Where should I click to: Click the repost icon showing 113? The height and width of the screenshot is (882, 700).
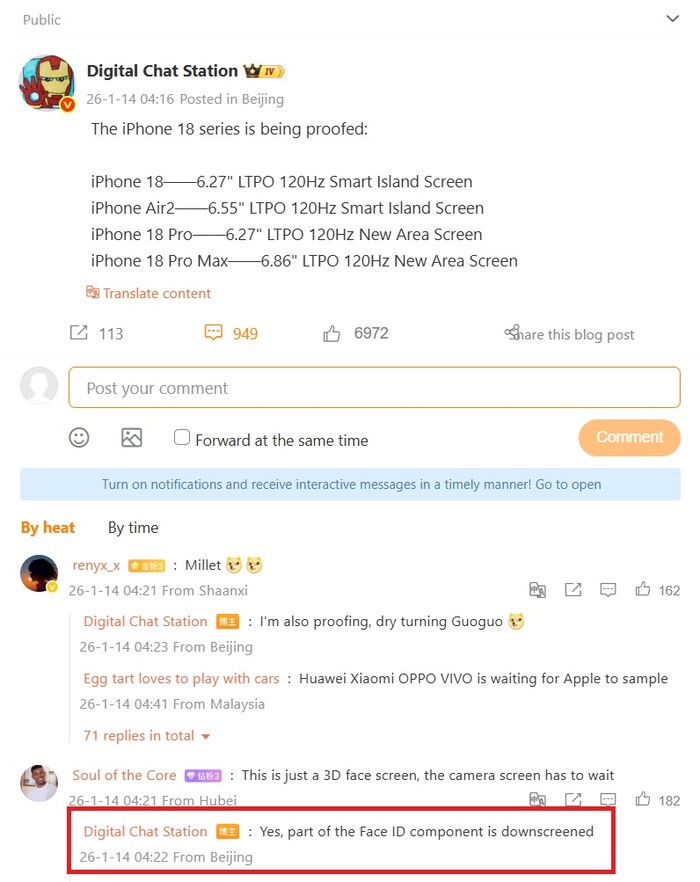click(x=79, y=332)
